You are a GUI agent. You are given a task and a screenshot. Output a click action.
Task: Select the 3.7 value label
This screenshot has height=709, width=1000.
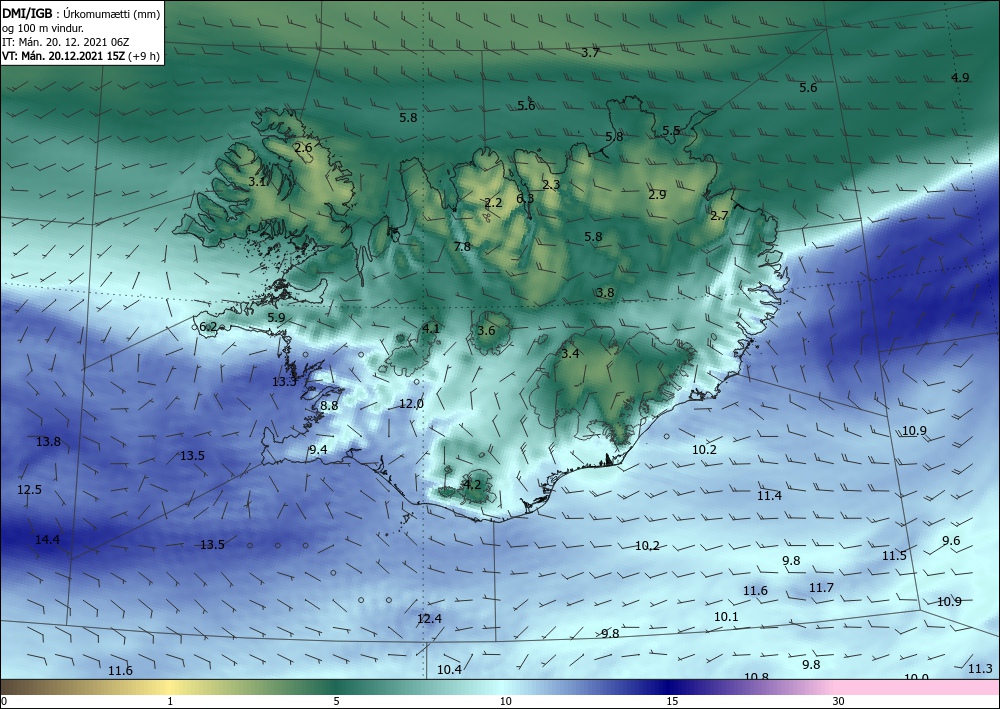(590, 53)
